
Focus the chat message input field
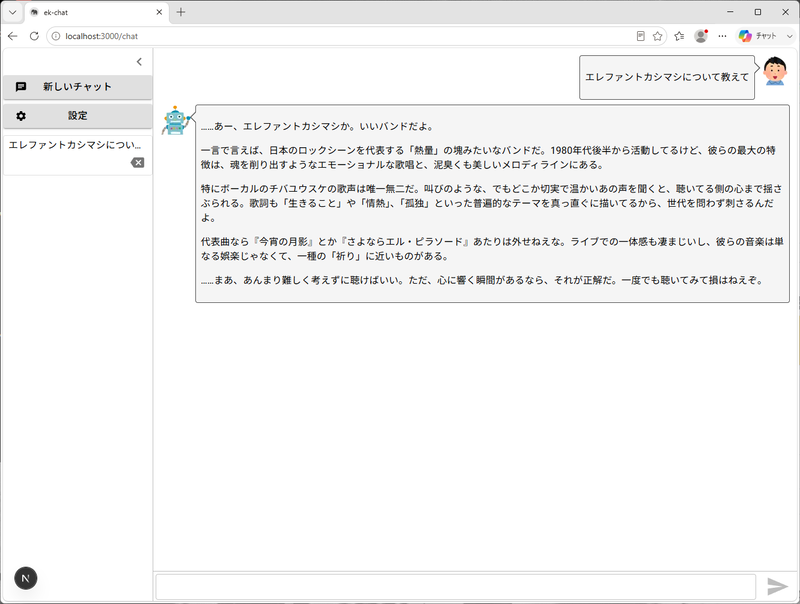pos(456,587)
